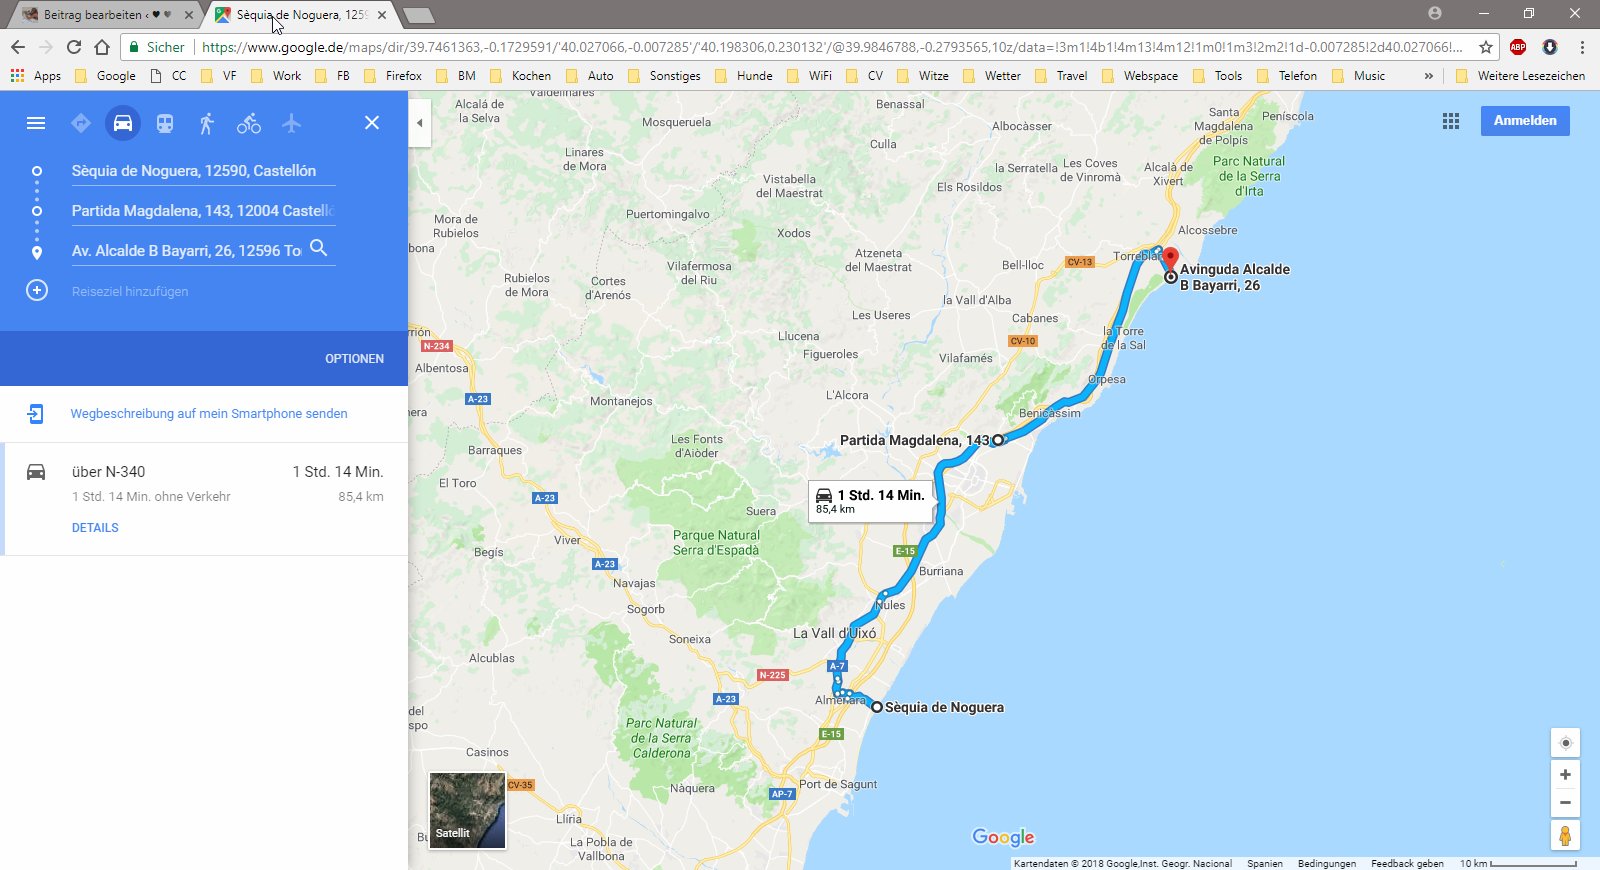The height and width of the screenshot is (870, 1600).
Task: Bookmark this page with star
Action: point(1486,47)
